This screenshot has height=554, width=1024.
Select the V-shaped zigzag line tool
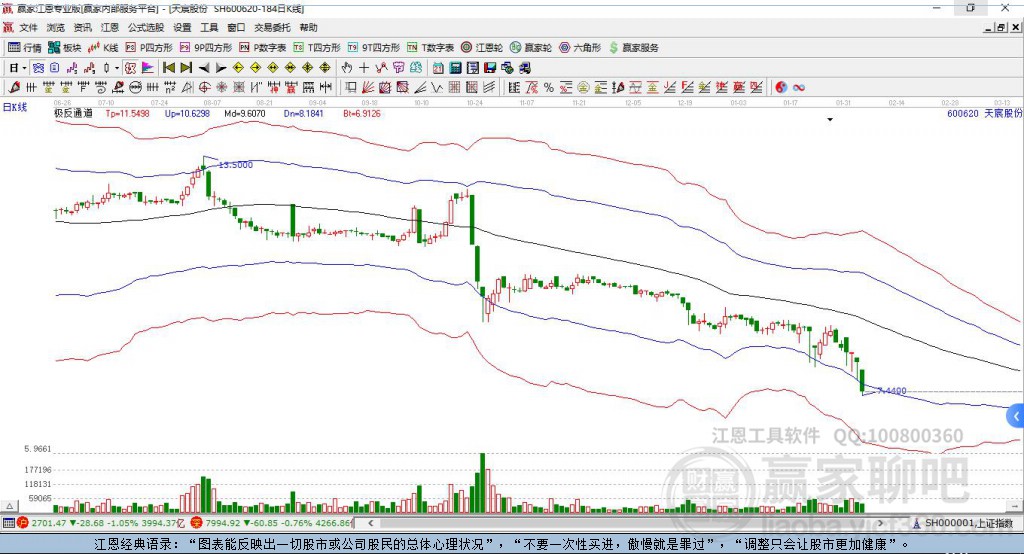[x=436, y=87]
